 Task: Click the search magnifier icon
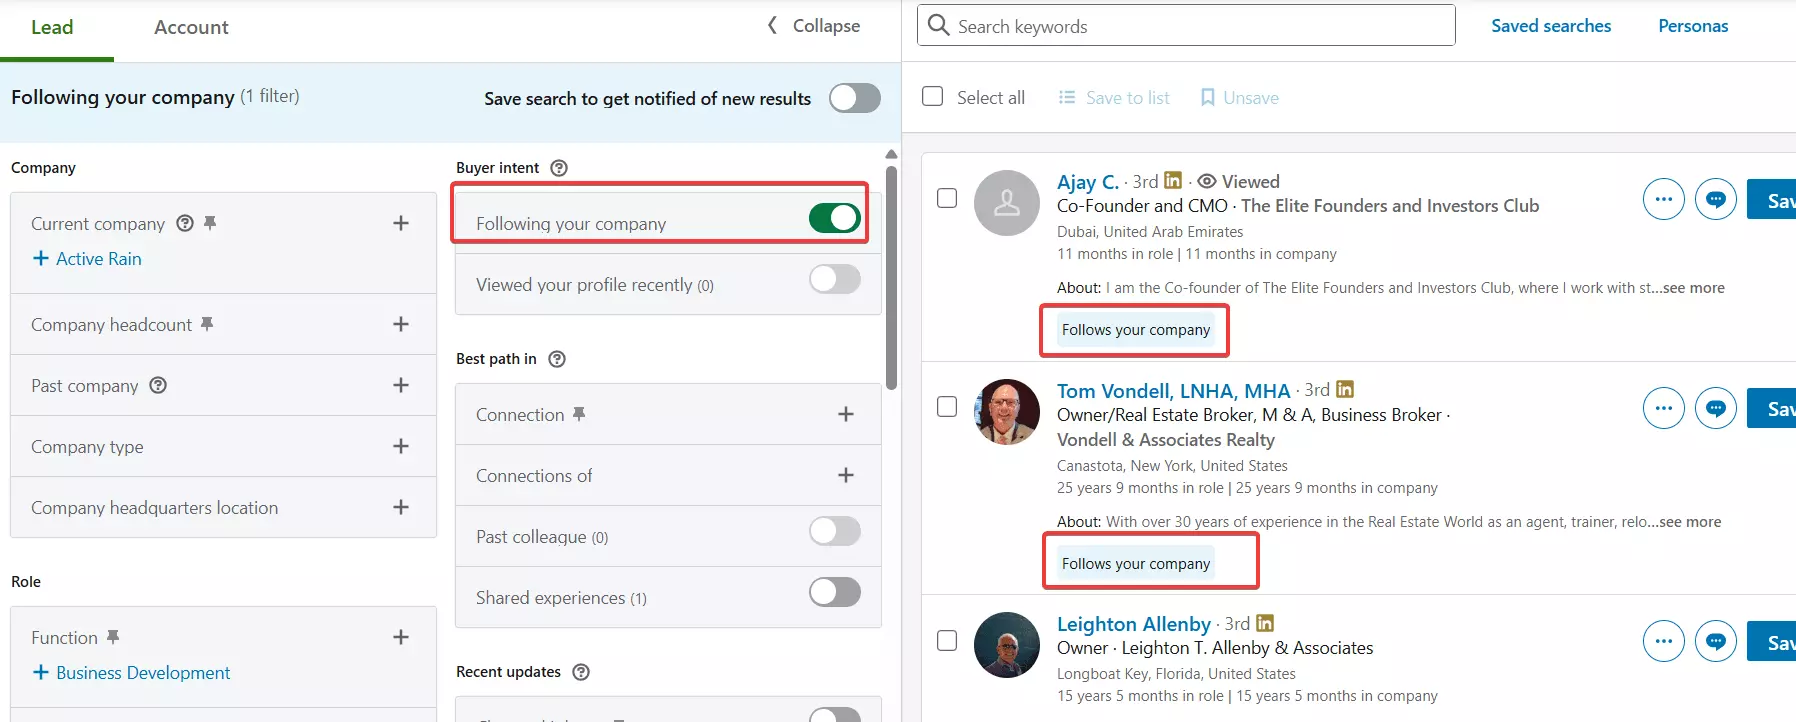(x=938, y=25)
